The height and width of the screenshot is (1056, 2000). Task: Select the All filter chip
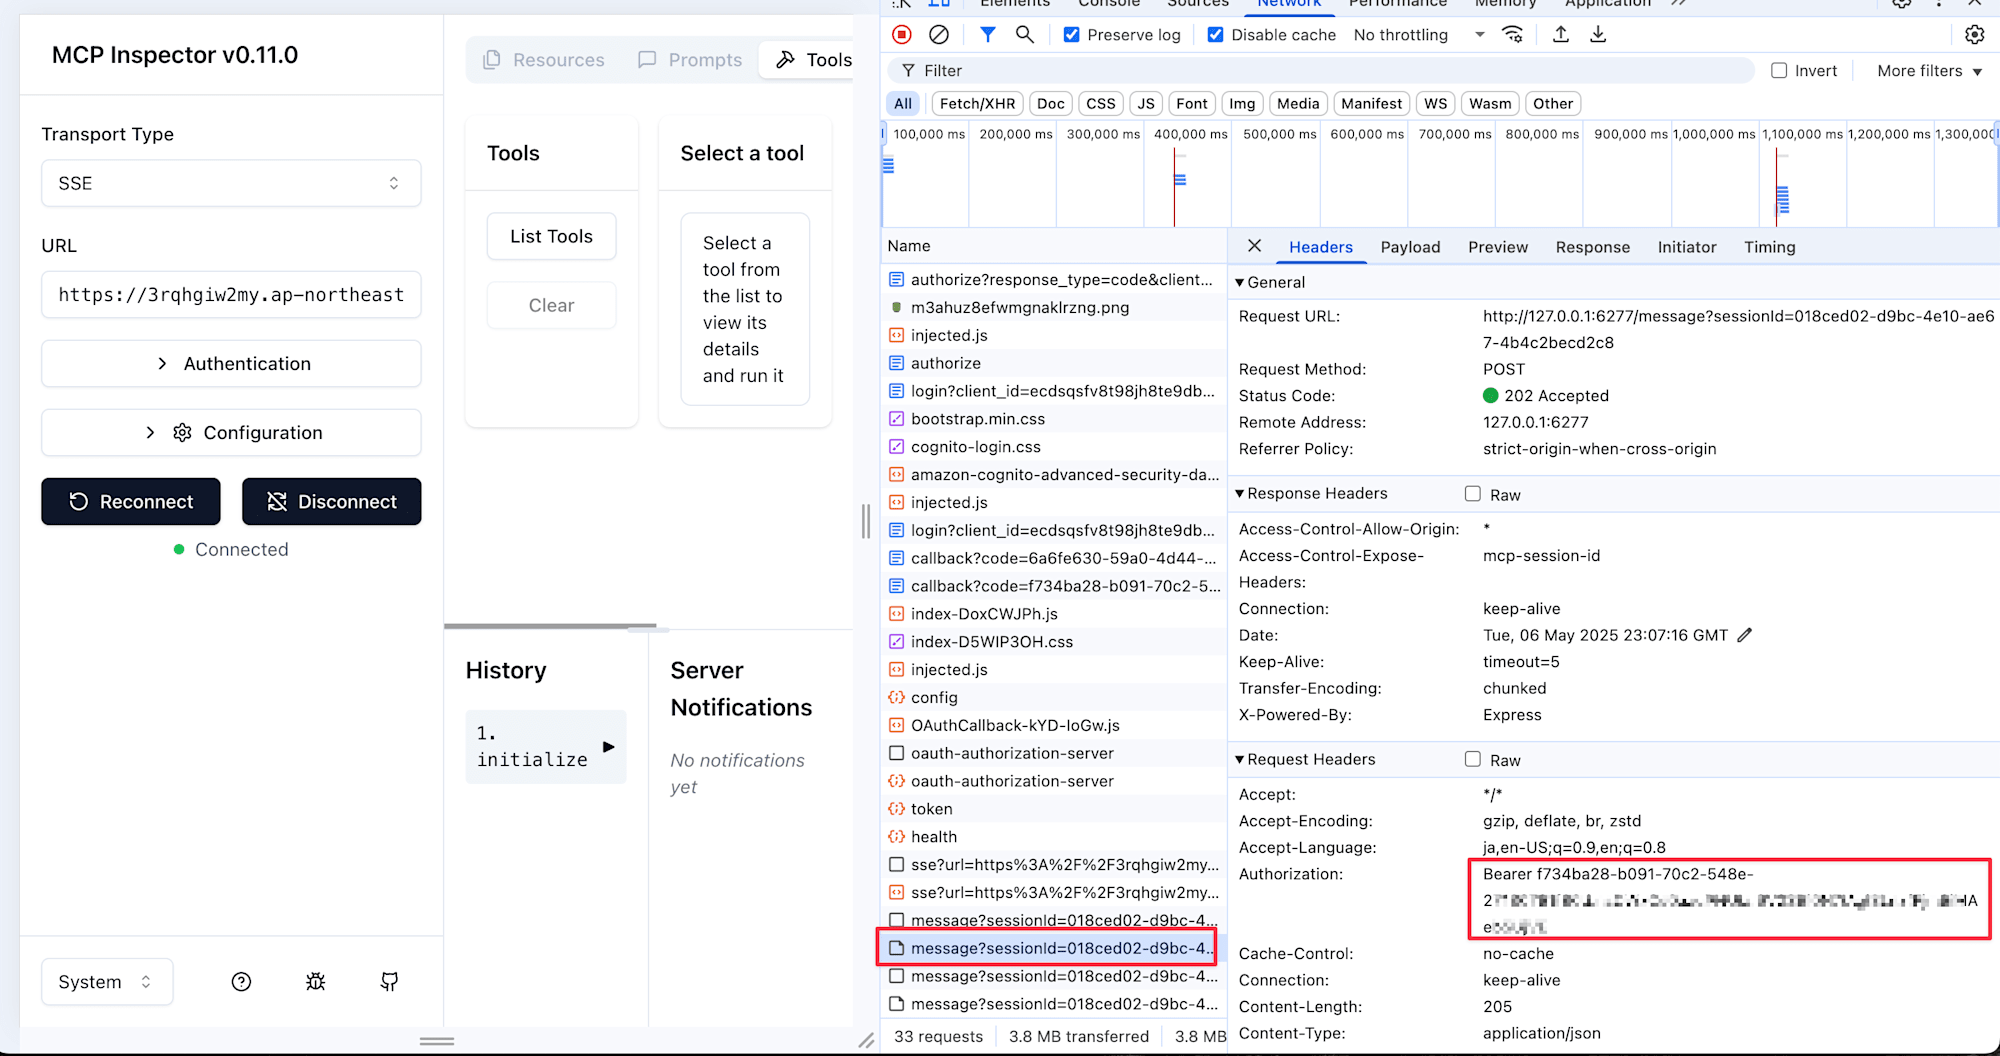[903, 104]
